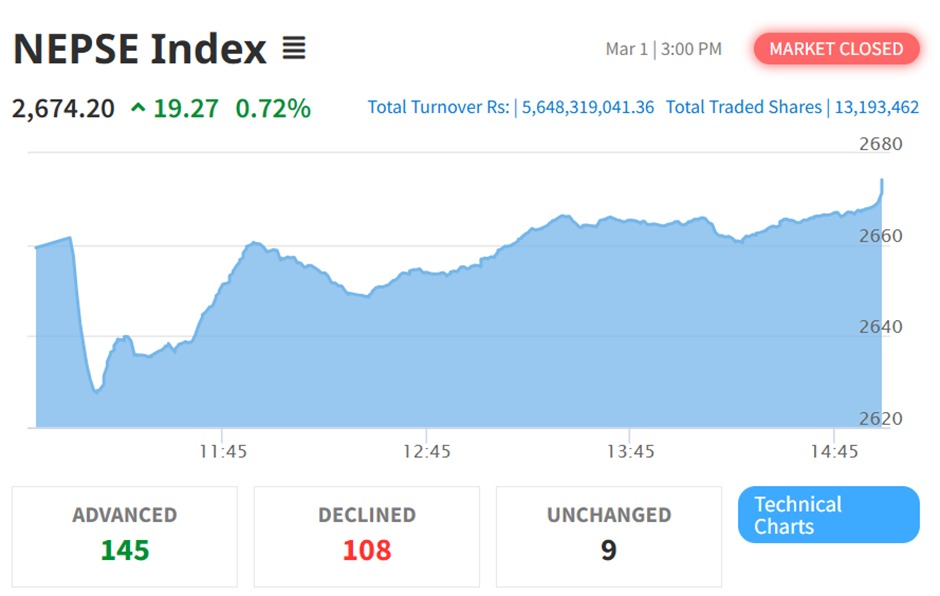Viewport: 940px width, 596px height.
Task: Click the chart's lowest dip near opening
Action: (96, 391)
